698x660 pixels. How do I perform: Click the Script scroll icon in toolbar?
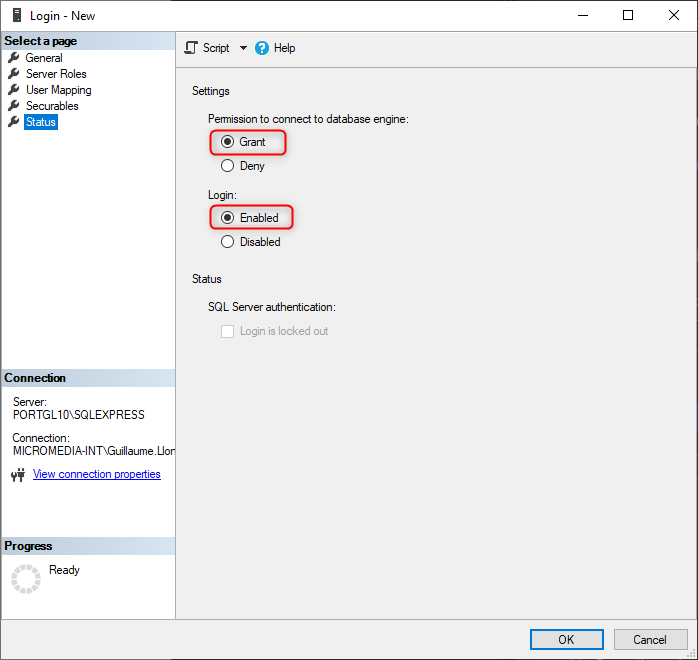click(x=192, y=48)
